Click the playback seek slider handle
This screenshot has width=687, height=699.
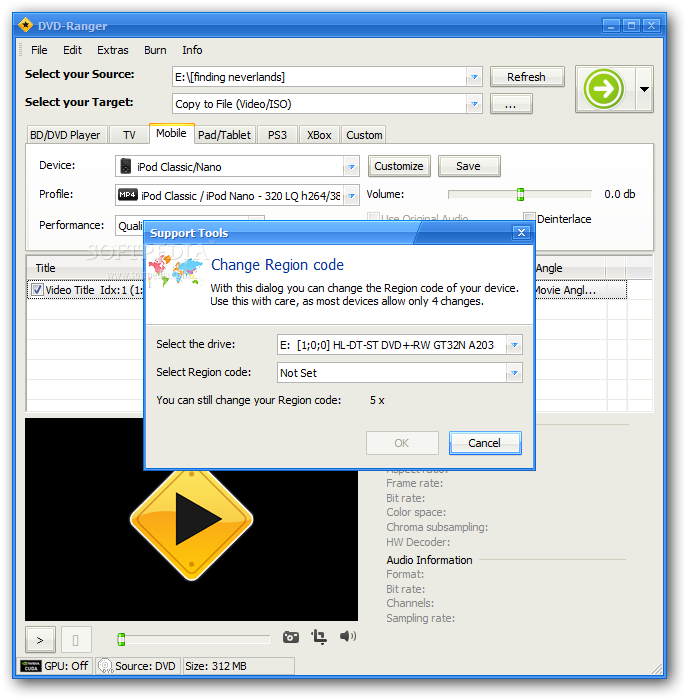[121, 640]
